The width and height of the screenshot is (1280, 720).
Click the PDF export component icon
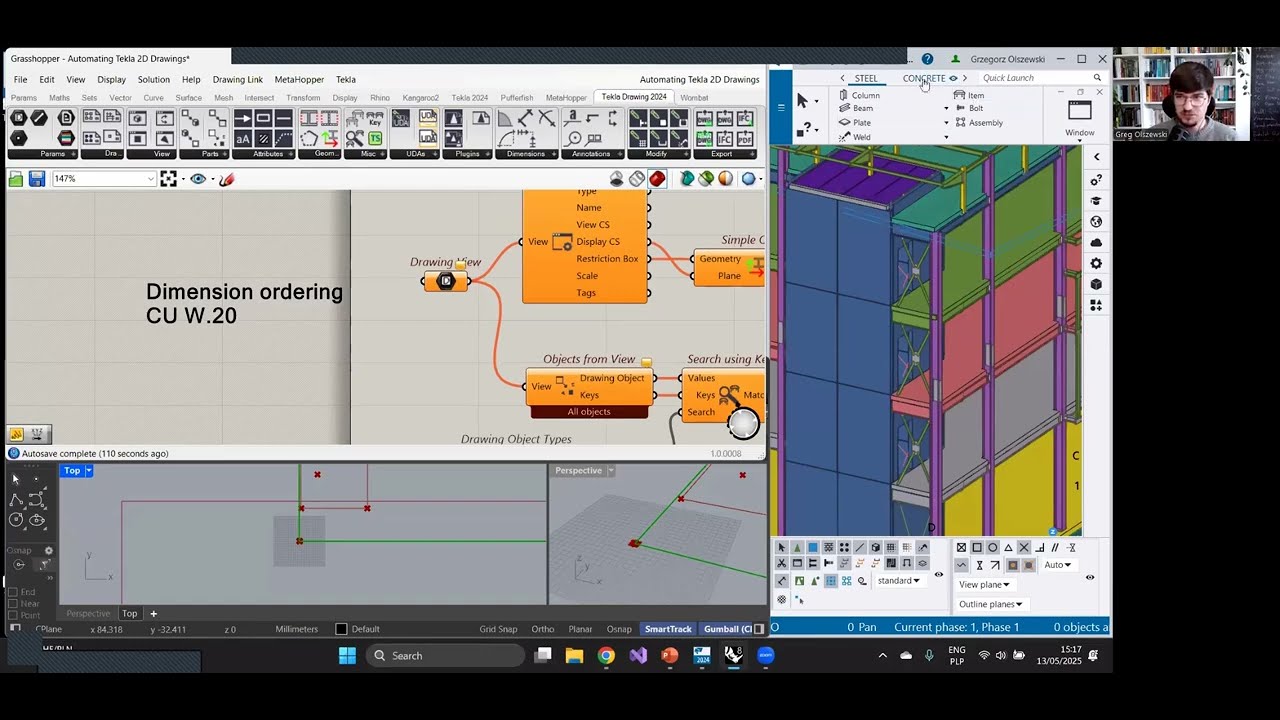(x=744, y=138)
